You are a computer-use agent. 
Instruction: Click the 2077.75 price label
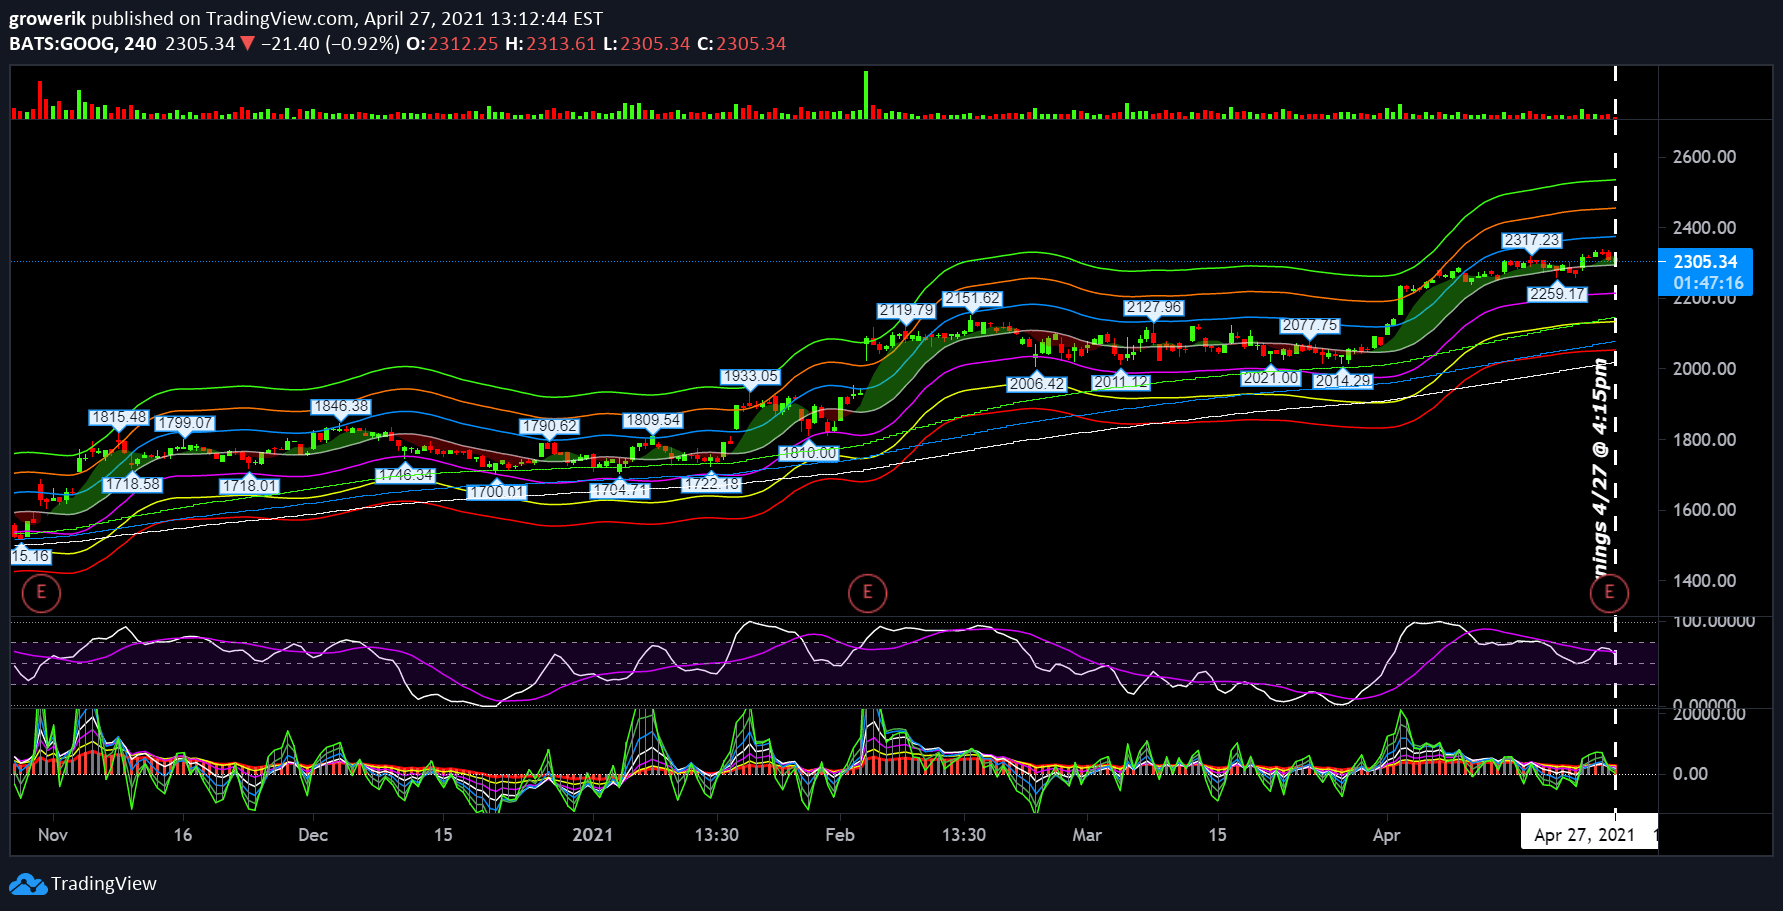[1310, 325]
